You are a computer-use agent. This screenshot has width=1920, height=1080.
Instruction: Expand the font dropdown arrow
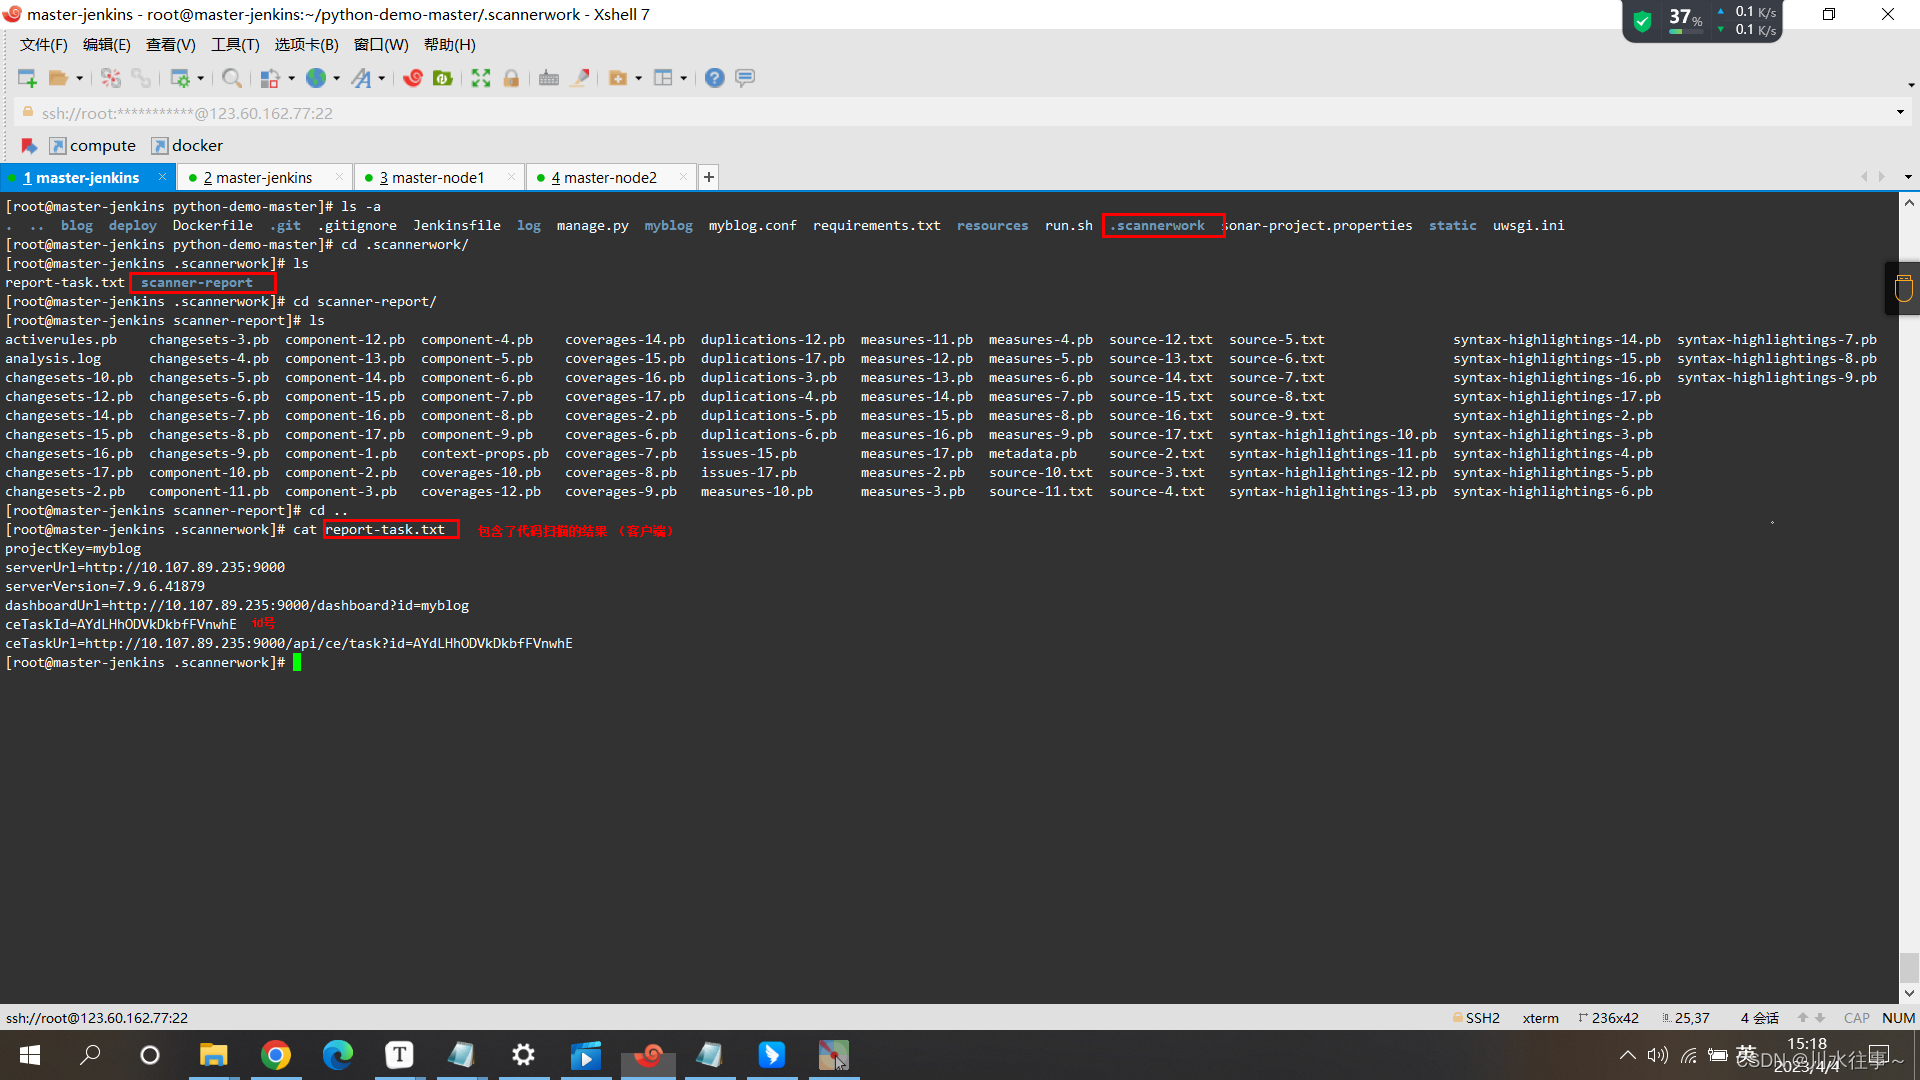(382, 78)
